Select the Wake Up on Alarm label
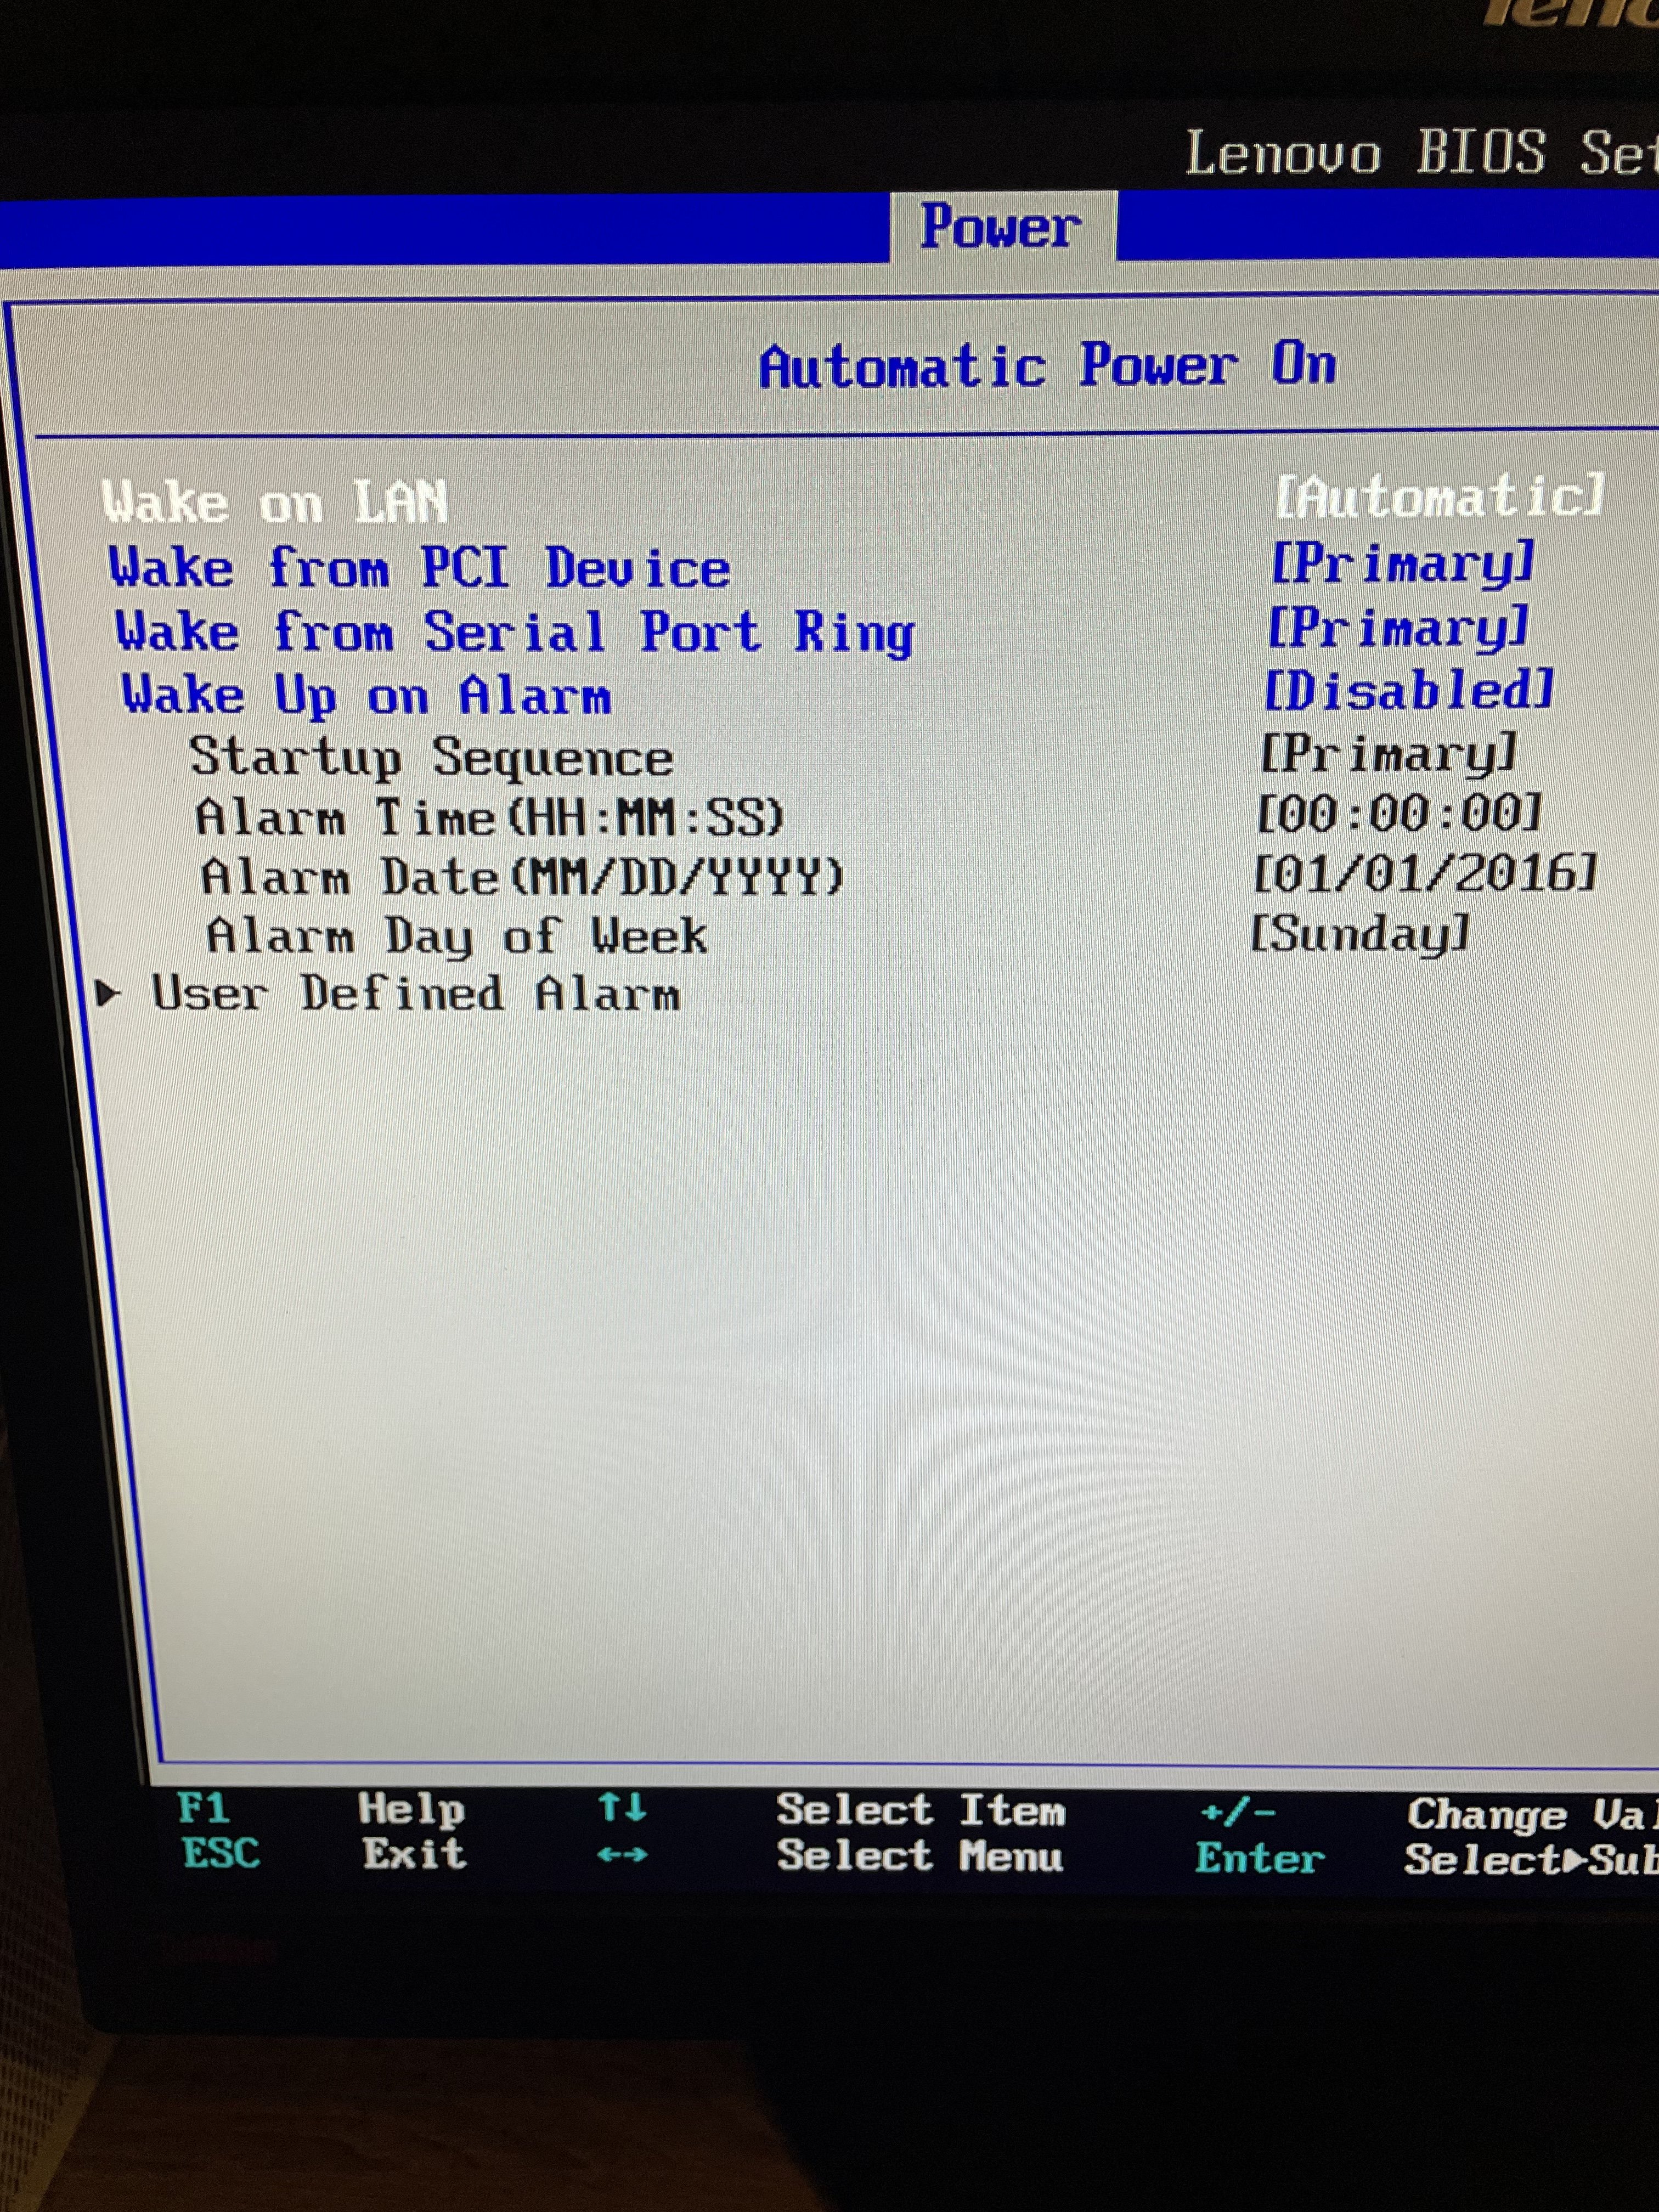The image size is (1659, 2212). pyautogui.click(x=366, y=694)
